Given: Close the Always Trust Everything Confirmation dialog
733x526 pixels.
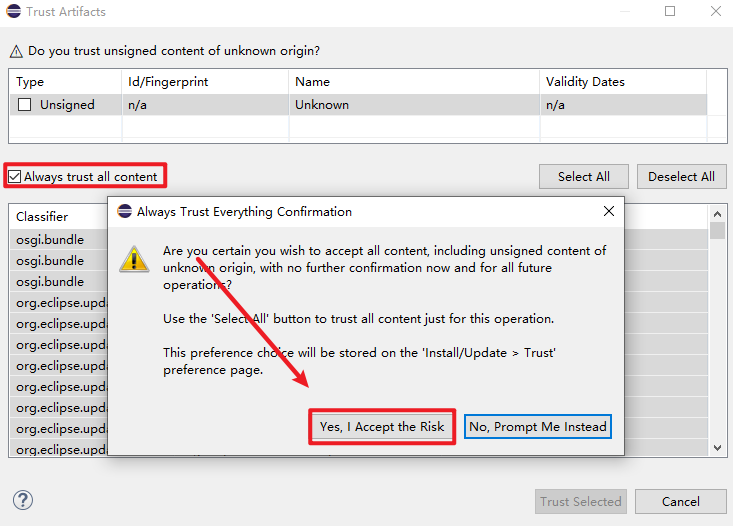Looking at the screenshot, I should pos(608,212).
